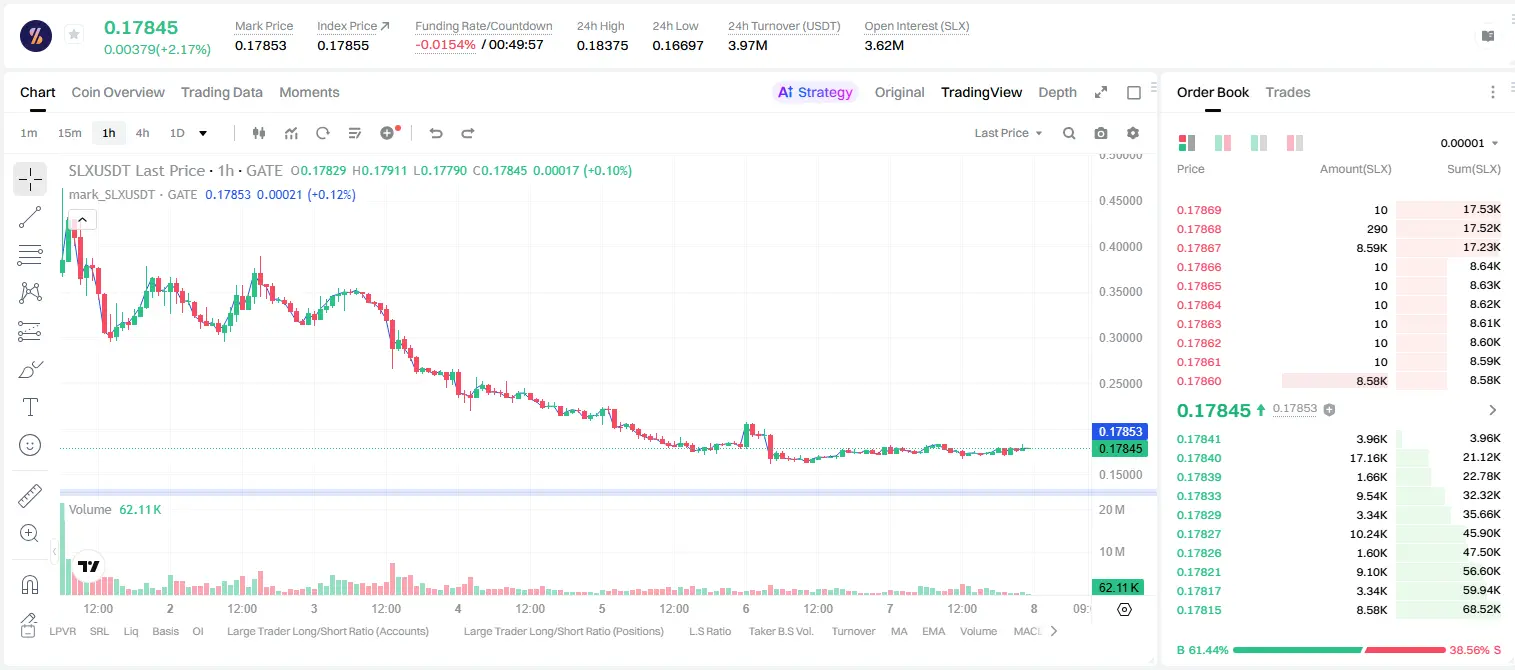Open Order Book three-dot options menu
The width and height of the screenshot is (1515, 670).
(x=1493, y=92)
